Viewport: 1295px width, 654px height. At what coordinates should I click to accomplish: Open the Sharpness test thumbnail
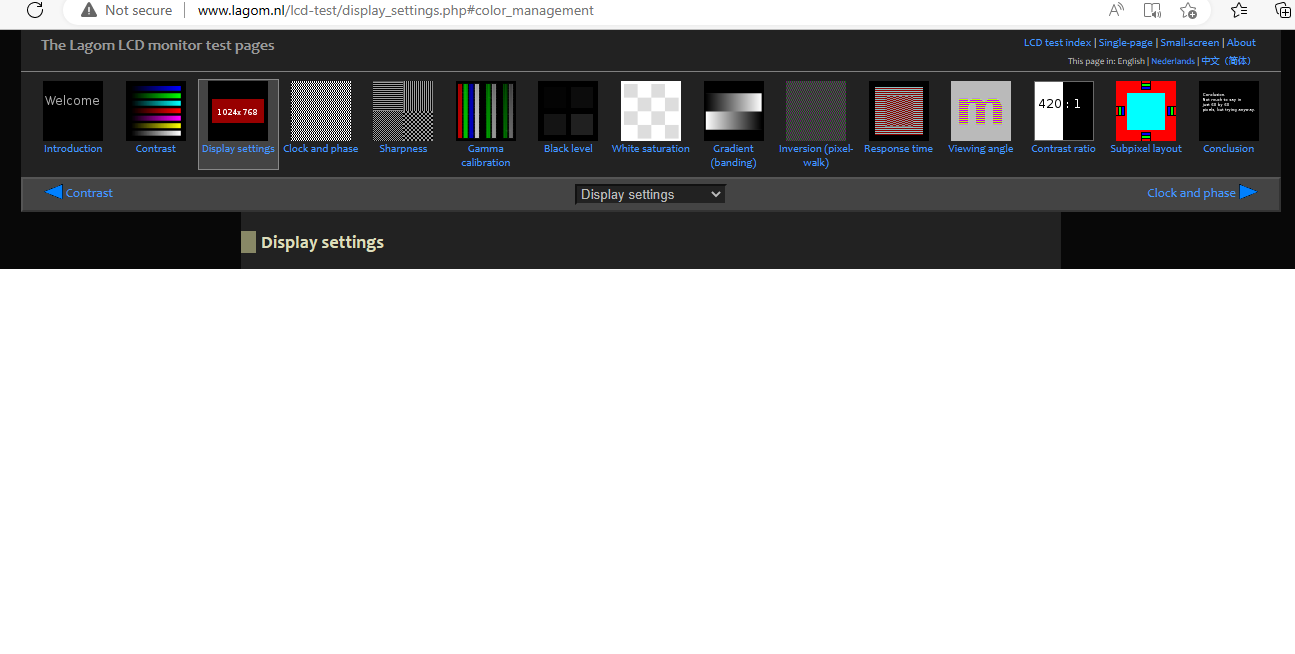pyautogui.click(x=403, y=111)
